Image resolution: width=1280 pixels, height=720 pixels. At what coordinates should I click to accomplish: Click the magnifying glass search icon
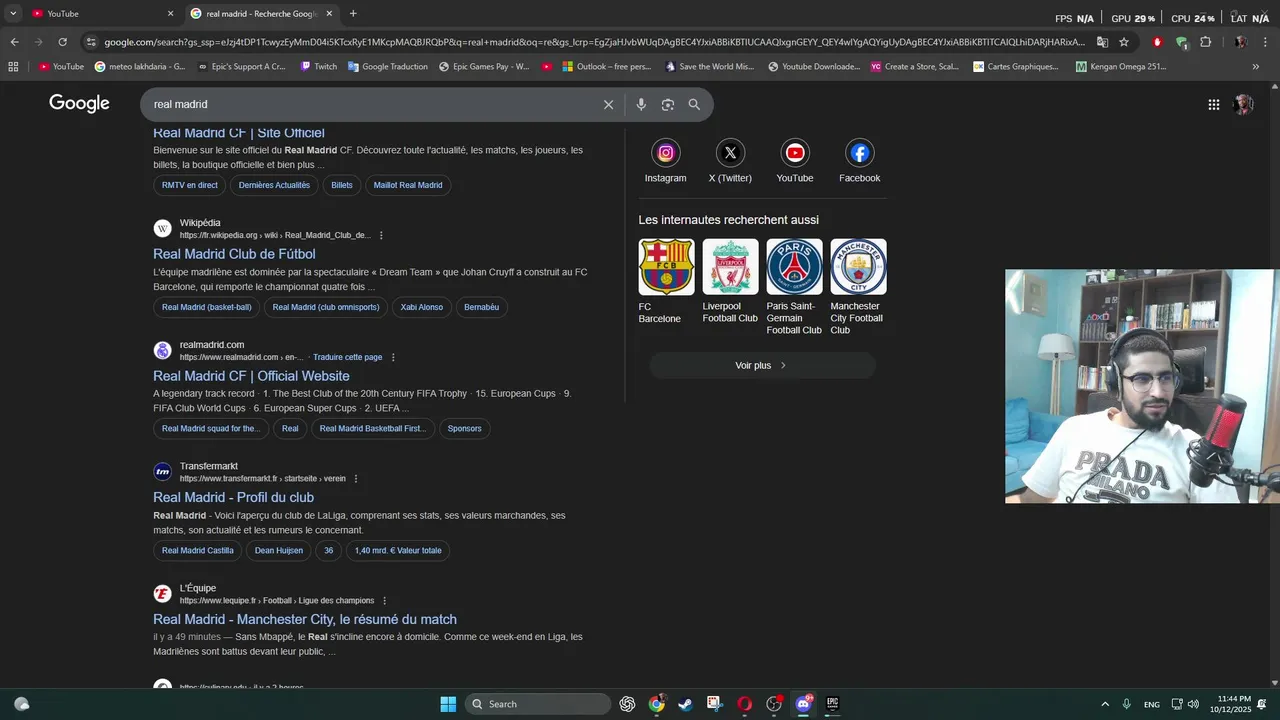(694, 104)
